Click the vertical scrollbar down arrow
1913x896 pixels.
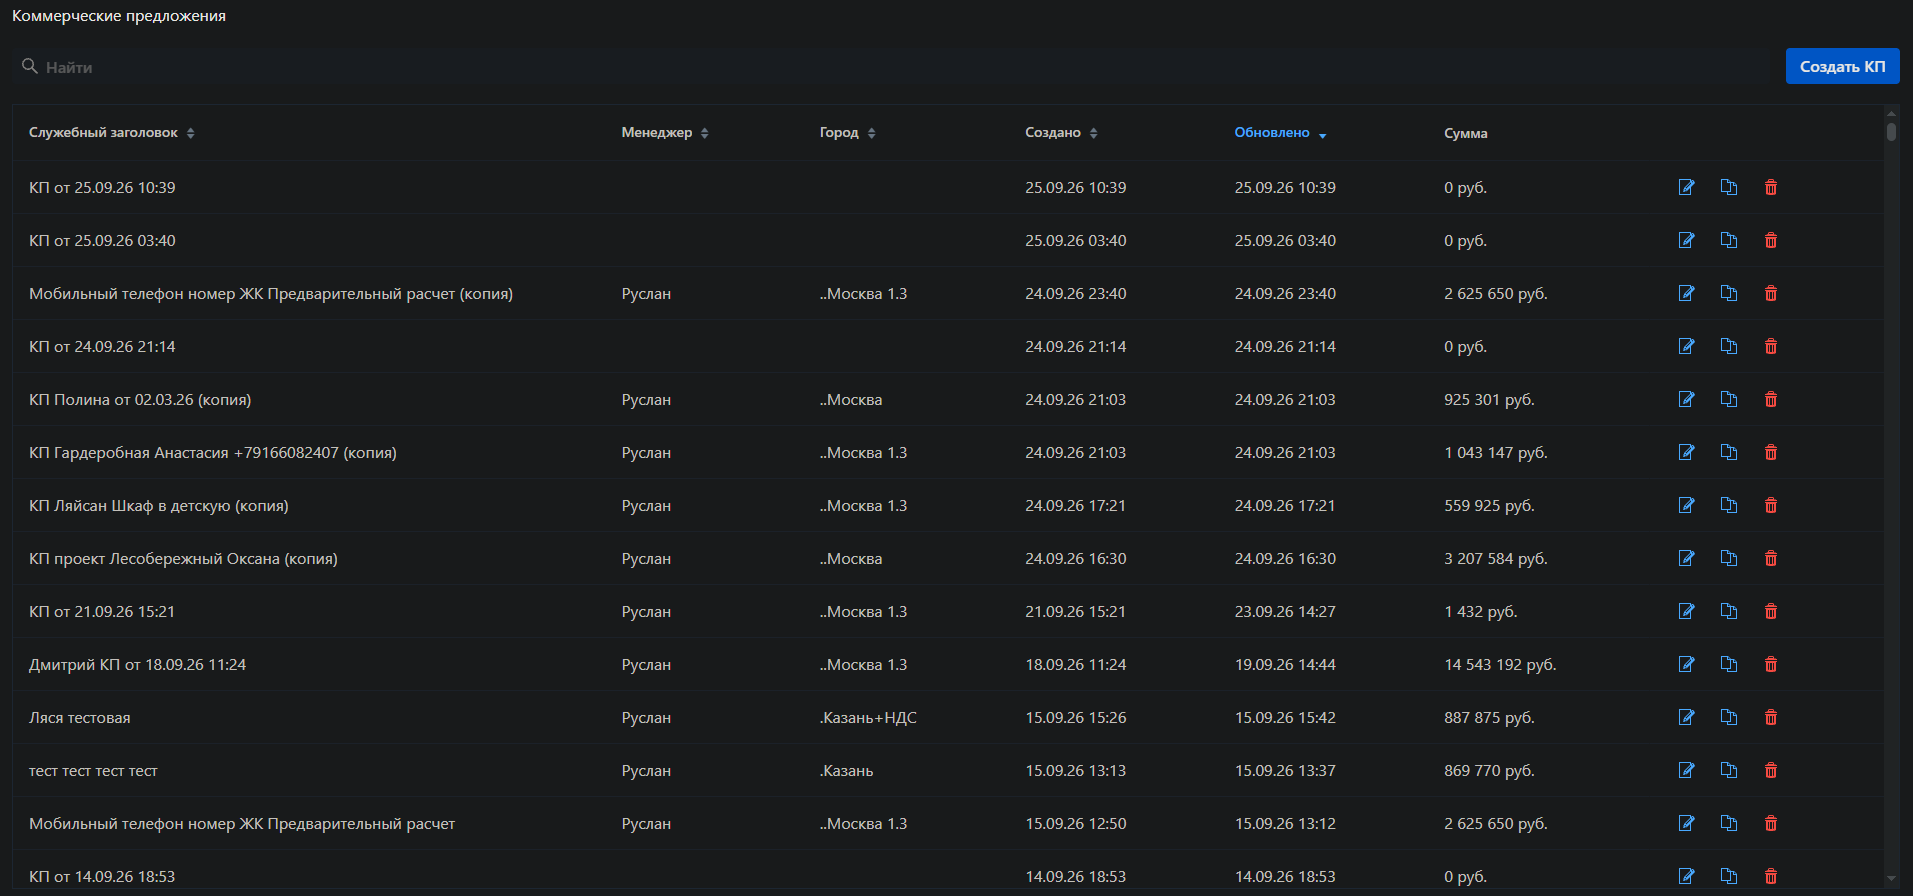(1891, 878)
